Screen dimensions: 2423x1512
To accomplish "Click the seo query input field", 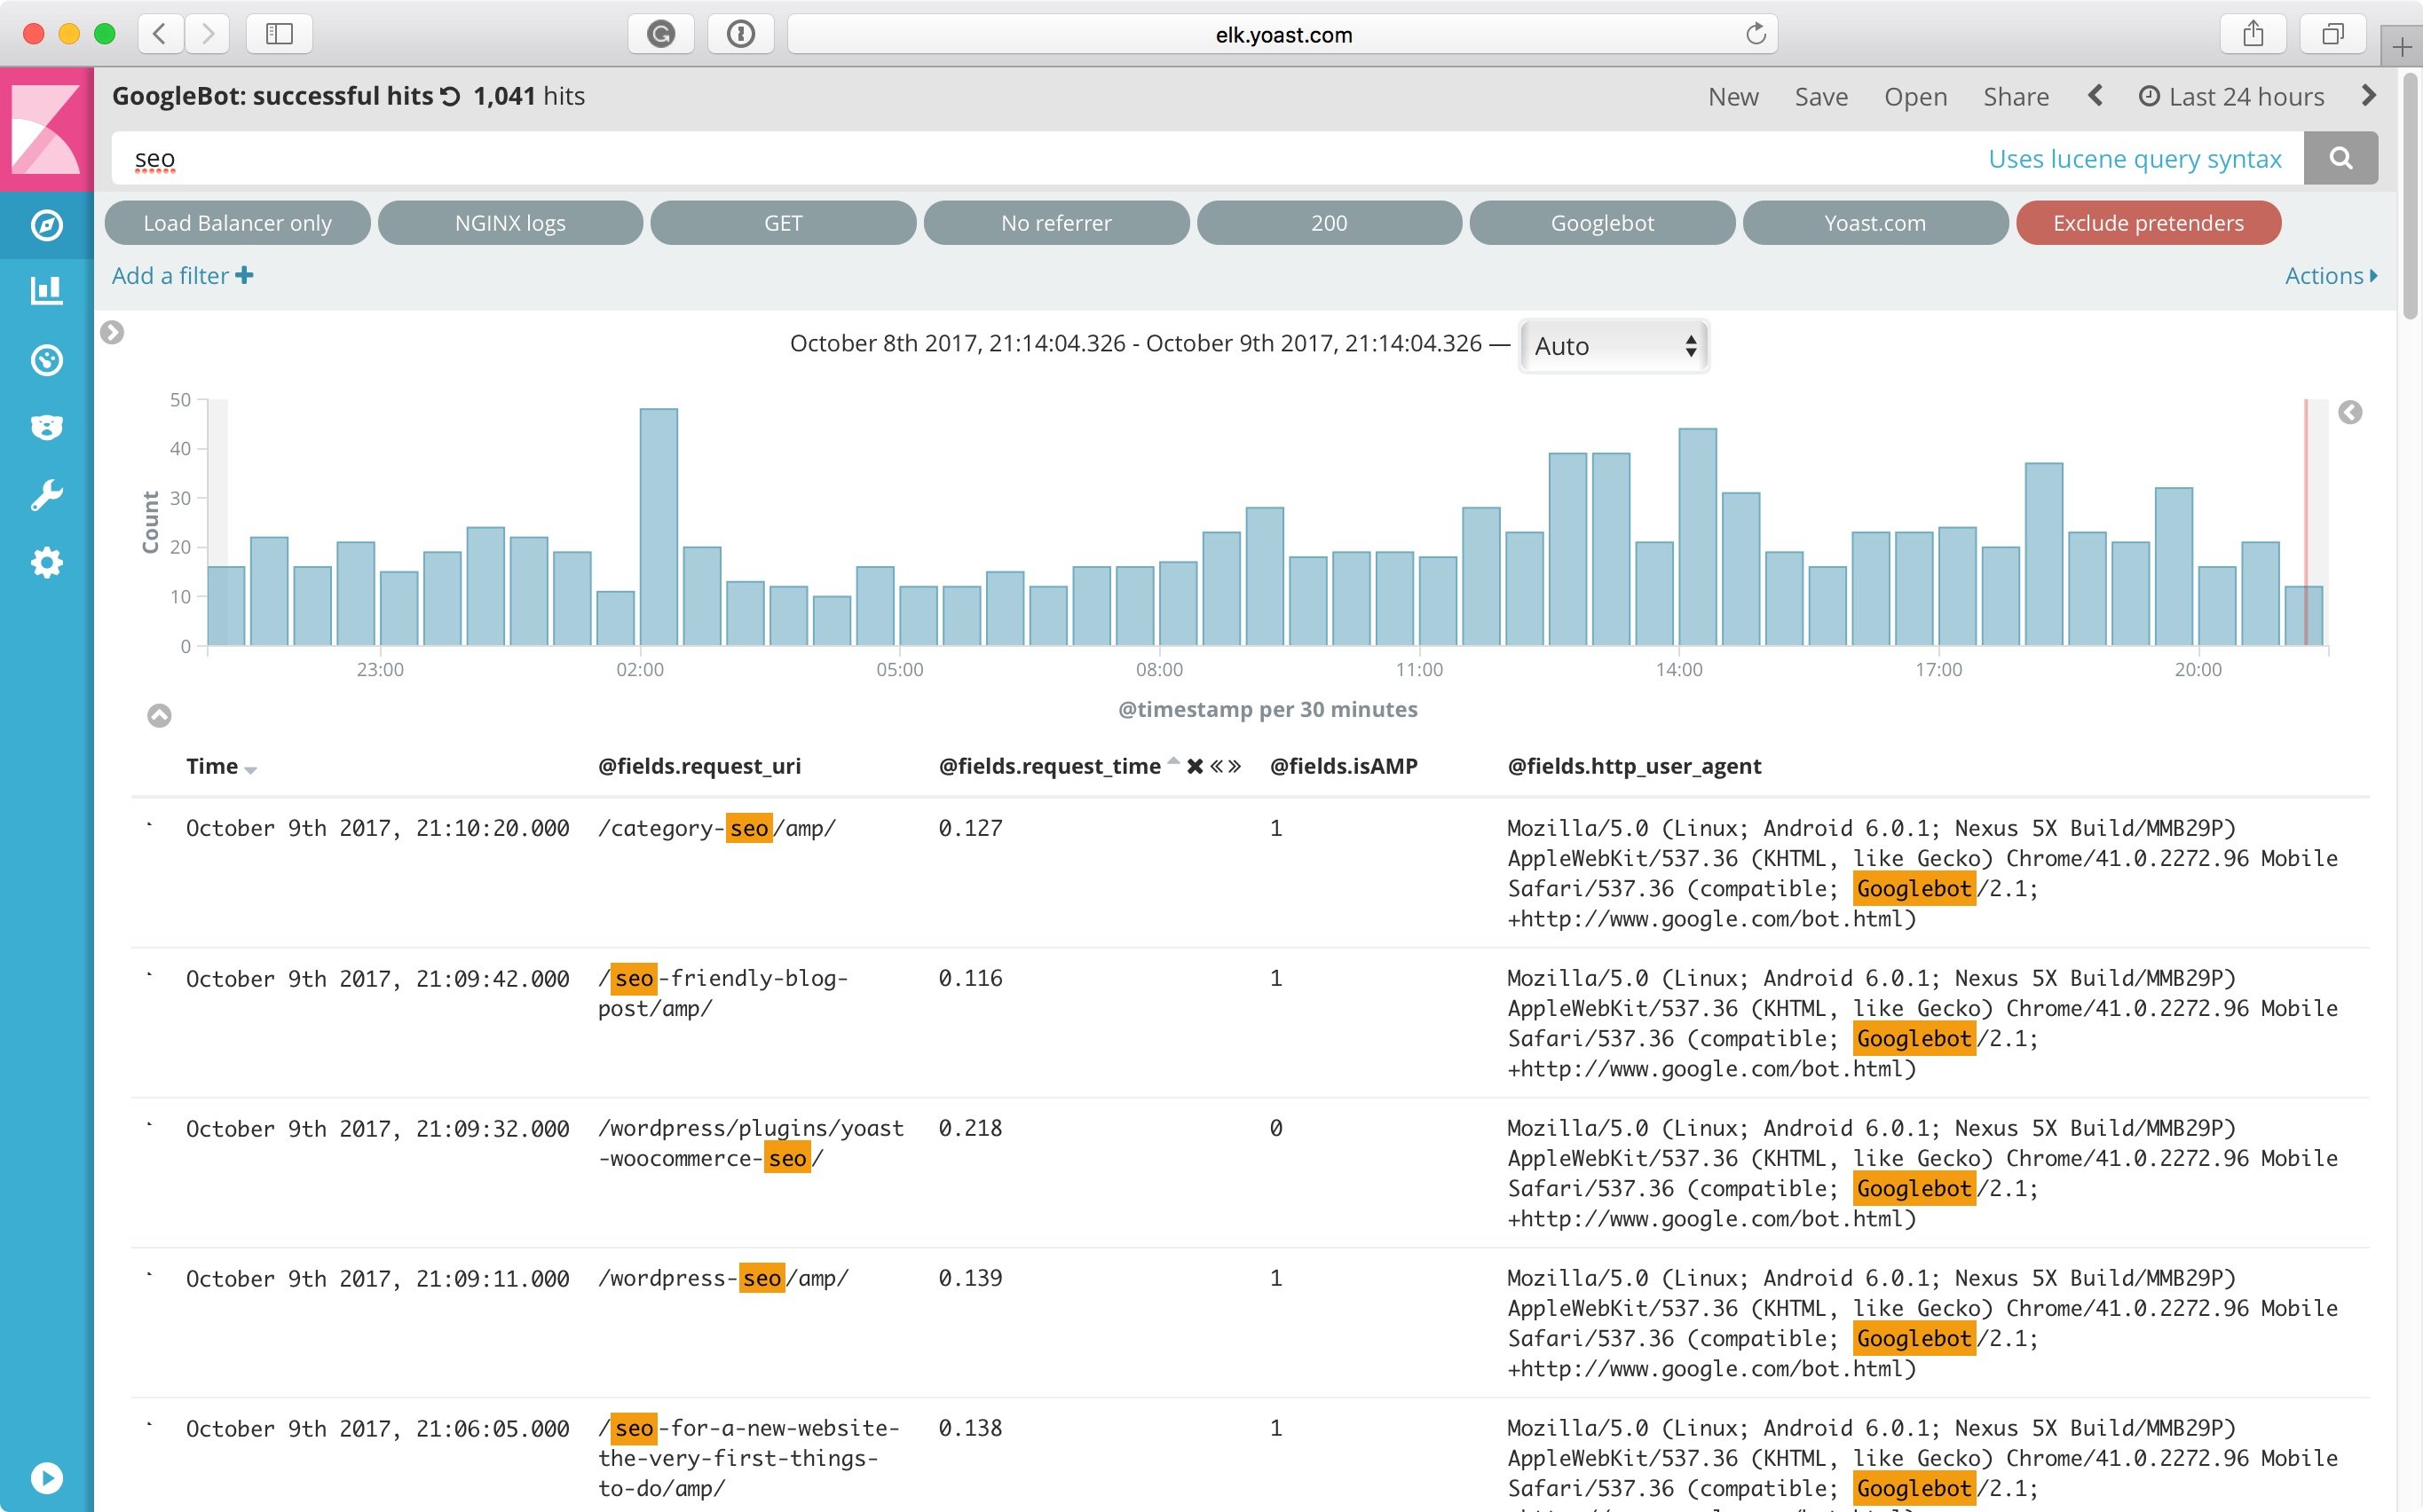I will coord(1000,159).
